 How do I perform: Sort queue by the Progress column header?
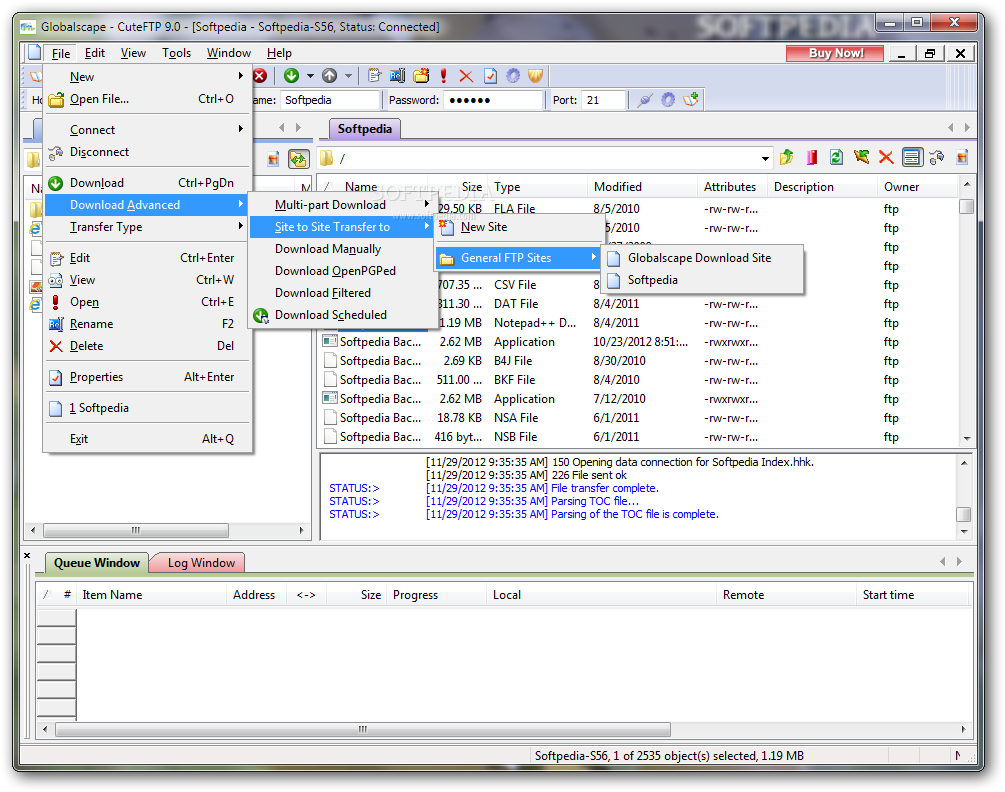436,595
